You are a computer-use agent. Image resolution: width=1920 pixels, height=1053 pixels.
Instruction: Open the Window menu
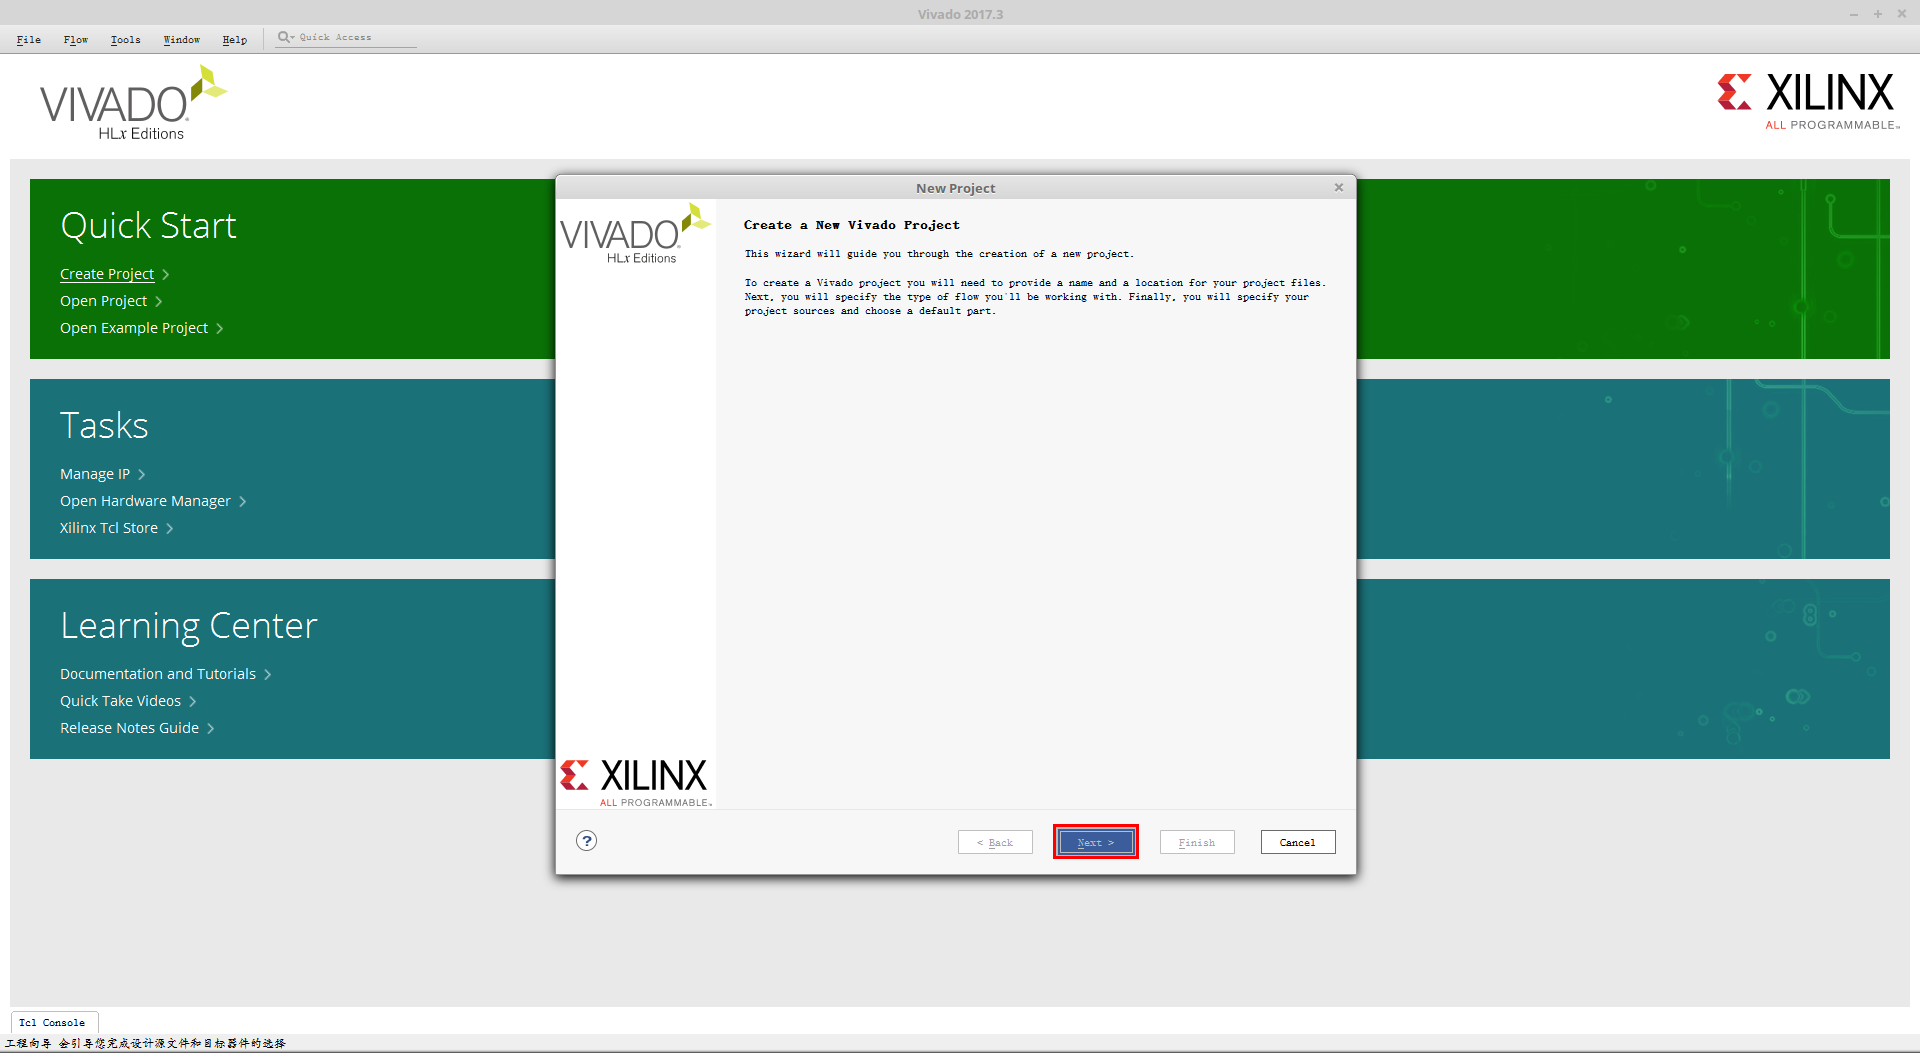click(182, 40)
